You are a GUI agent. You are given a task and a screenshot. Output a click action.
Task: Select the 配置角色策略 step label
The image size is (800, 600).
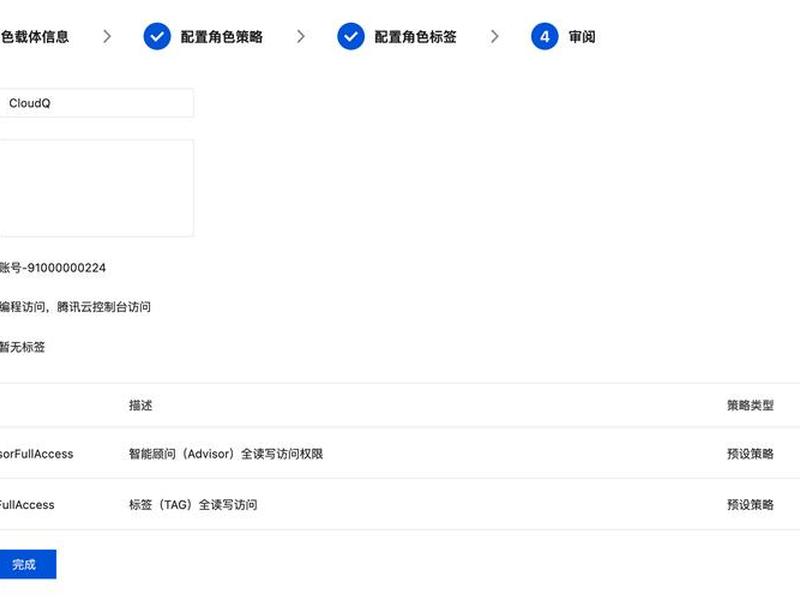point(221,37)
